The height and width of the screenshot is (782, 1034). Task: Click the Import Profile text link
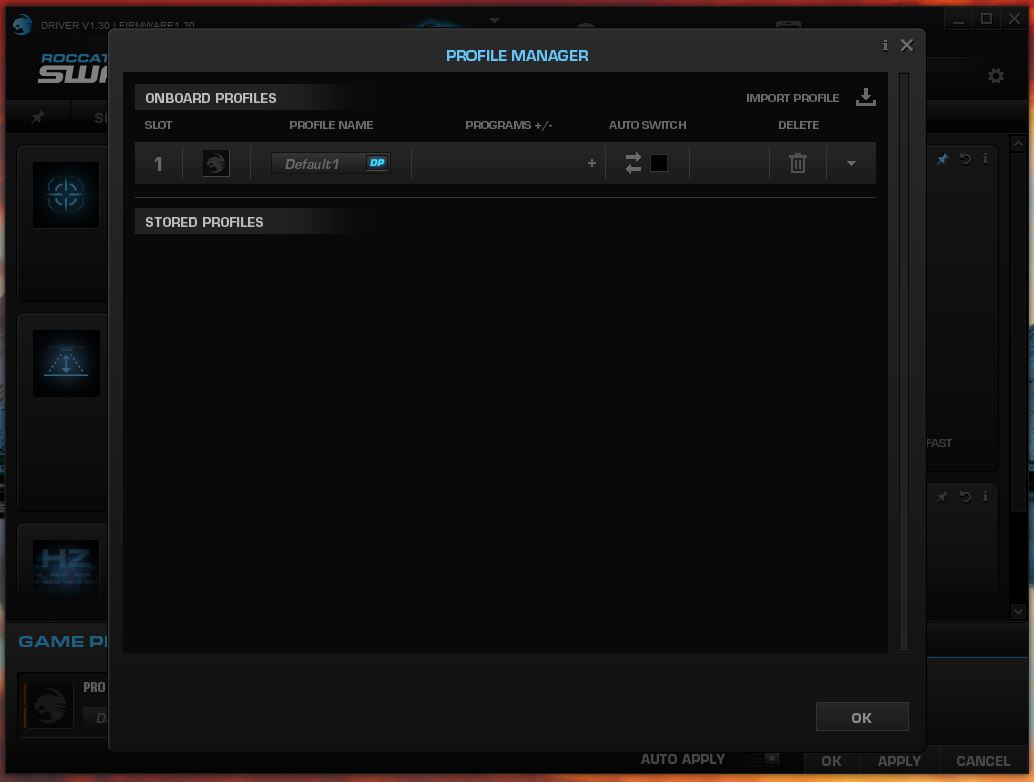pos(792,98)
